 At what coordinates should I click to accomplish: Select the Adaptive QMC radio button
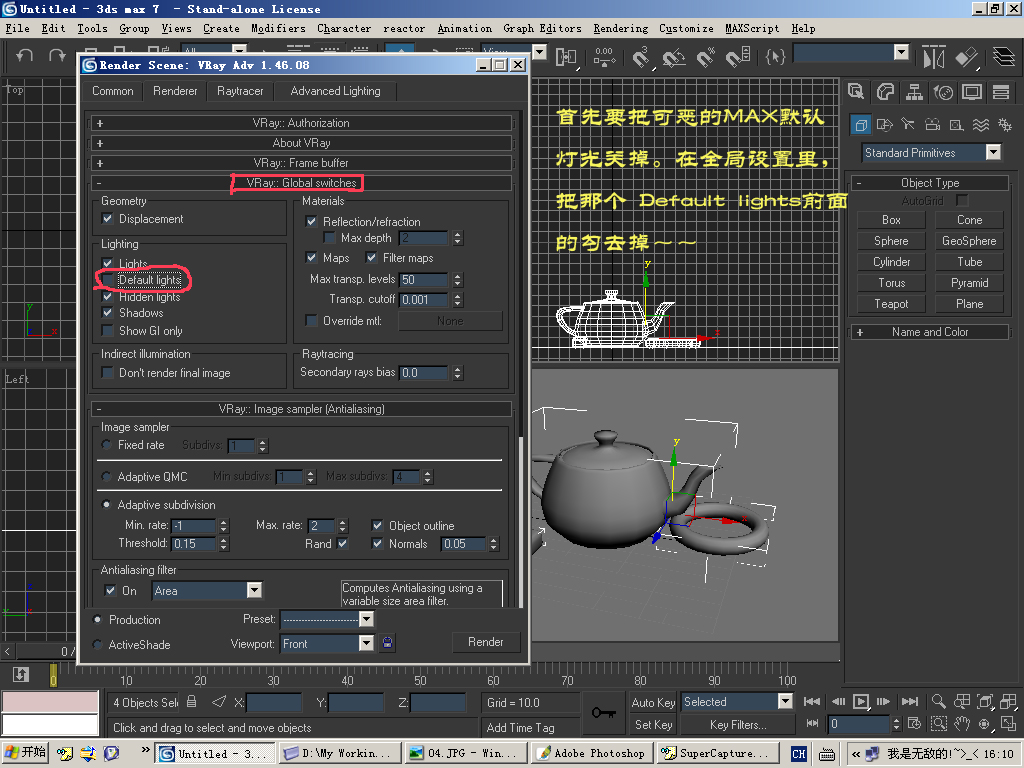point(106,477)
